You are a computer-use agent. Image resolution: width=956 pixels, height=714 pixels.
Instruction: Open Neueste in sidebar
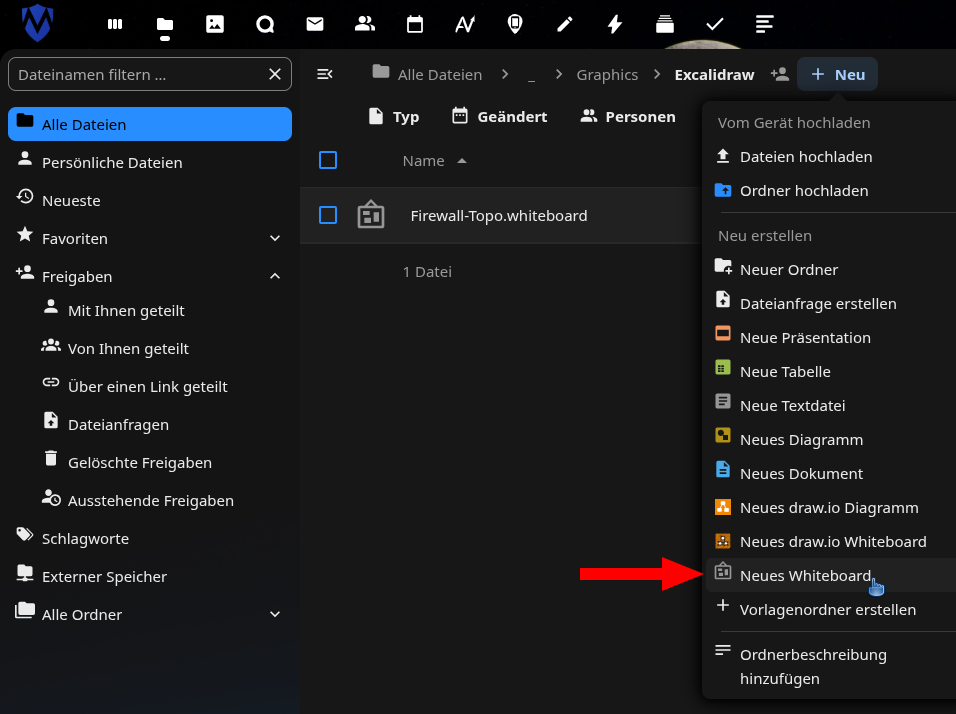(x=150, y=200)
